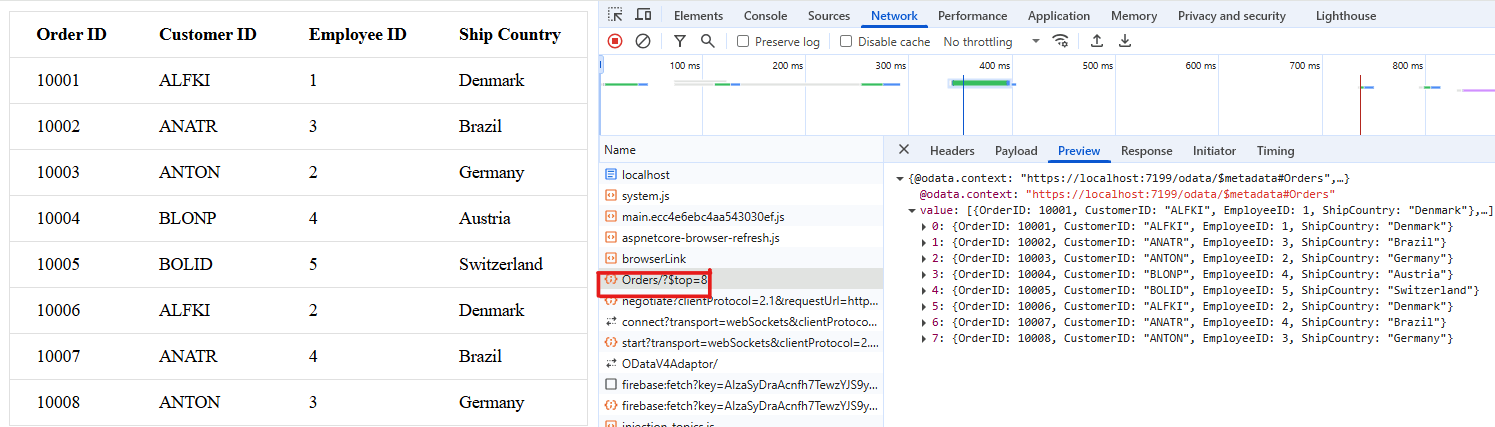Screen dimensions: 1495x427
Task: Toggle the device toolbar icon
Action: point(643,15)
